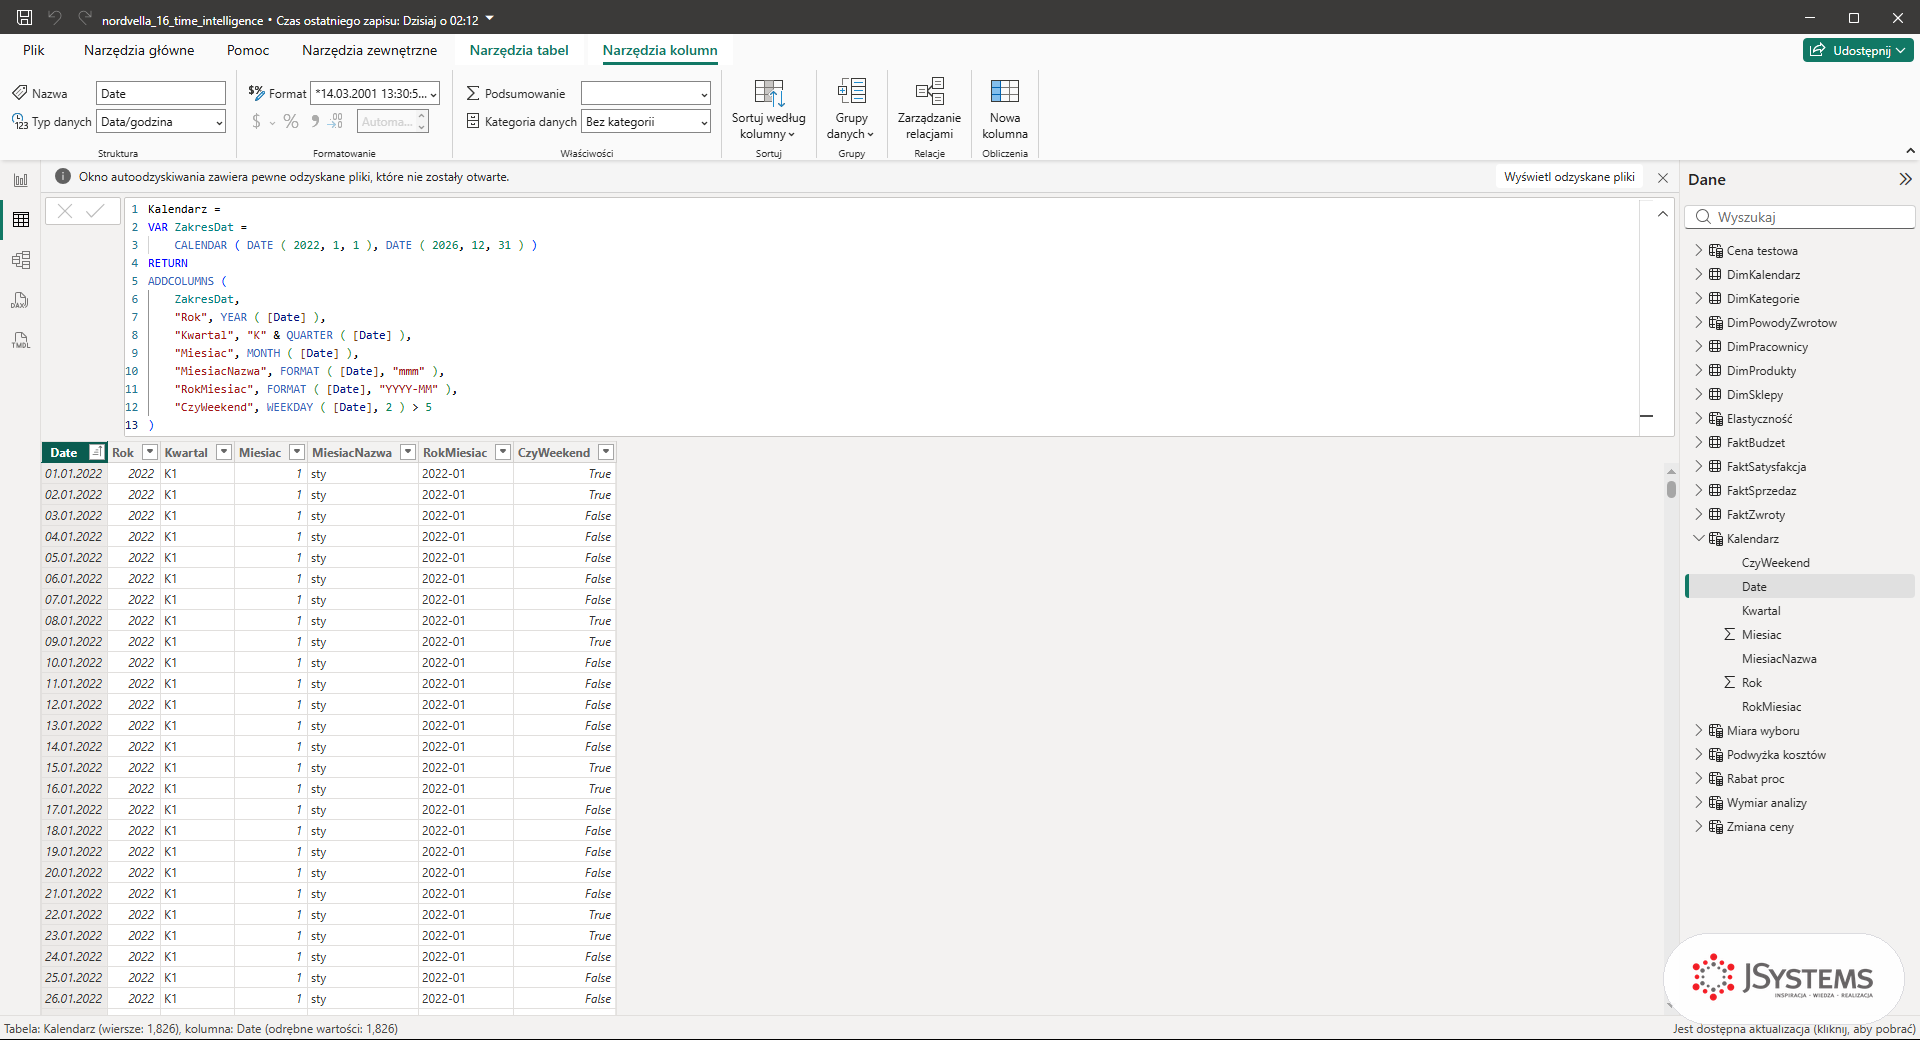Commit the formula with checkmark icon
Viewport: 1920px width, 1040px height.
click(96, 211)
